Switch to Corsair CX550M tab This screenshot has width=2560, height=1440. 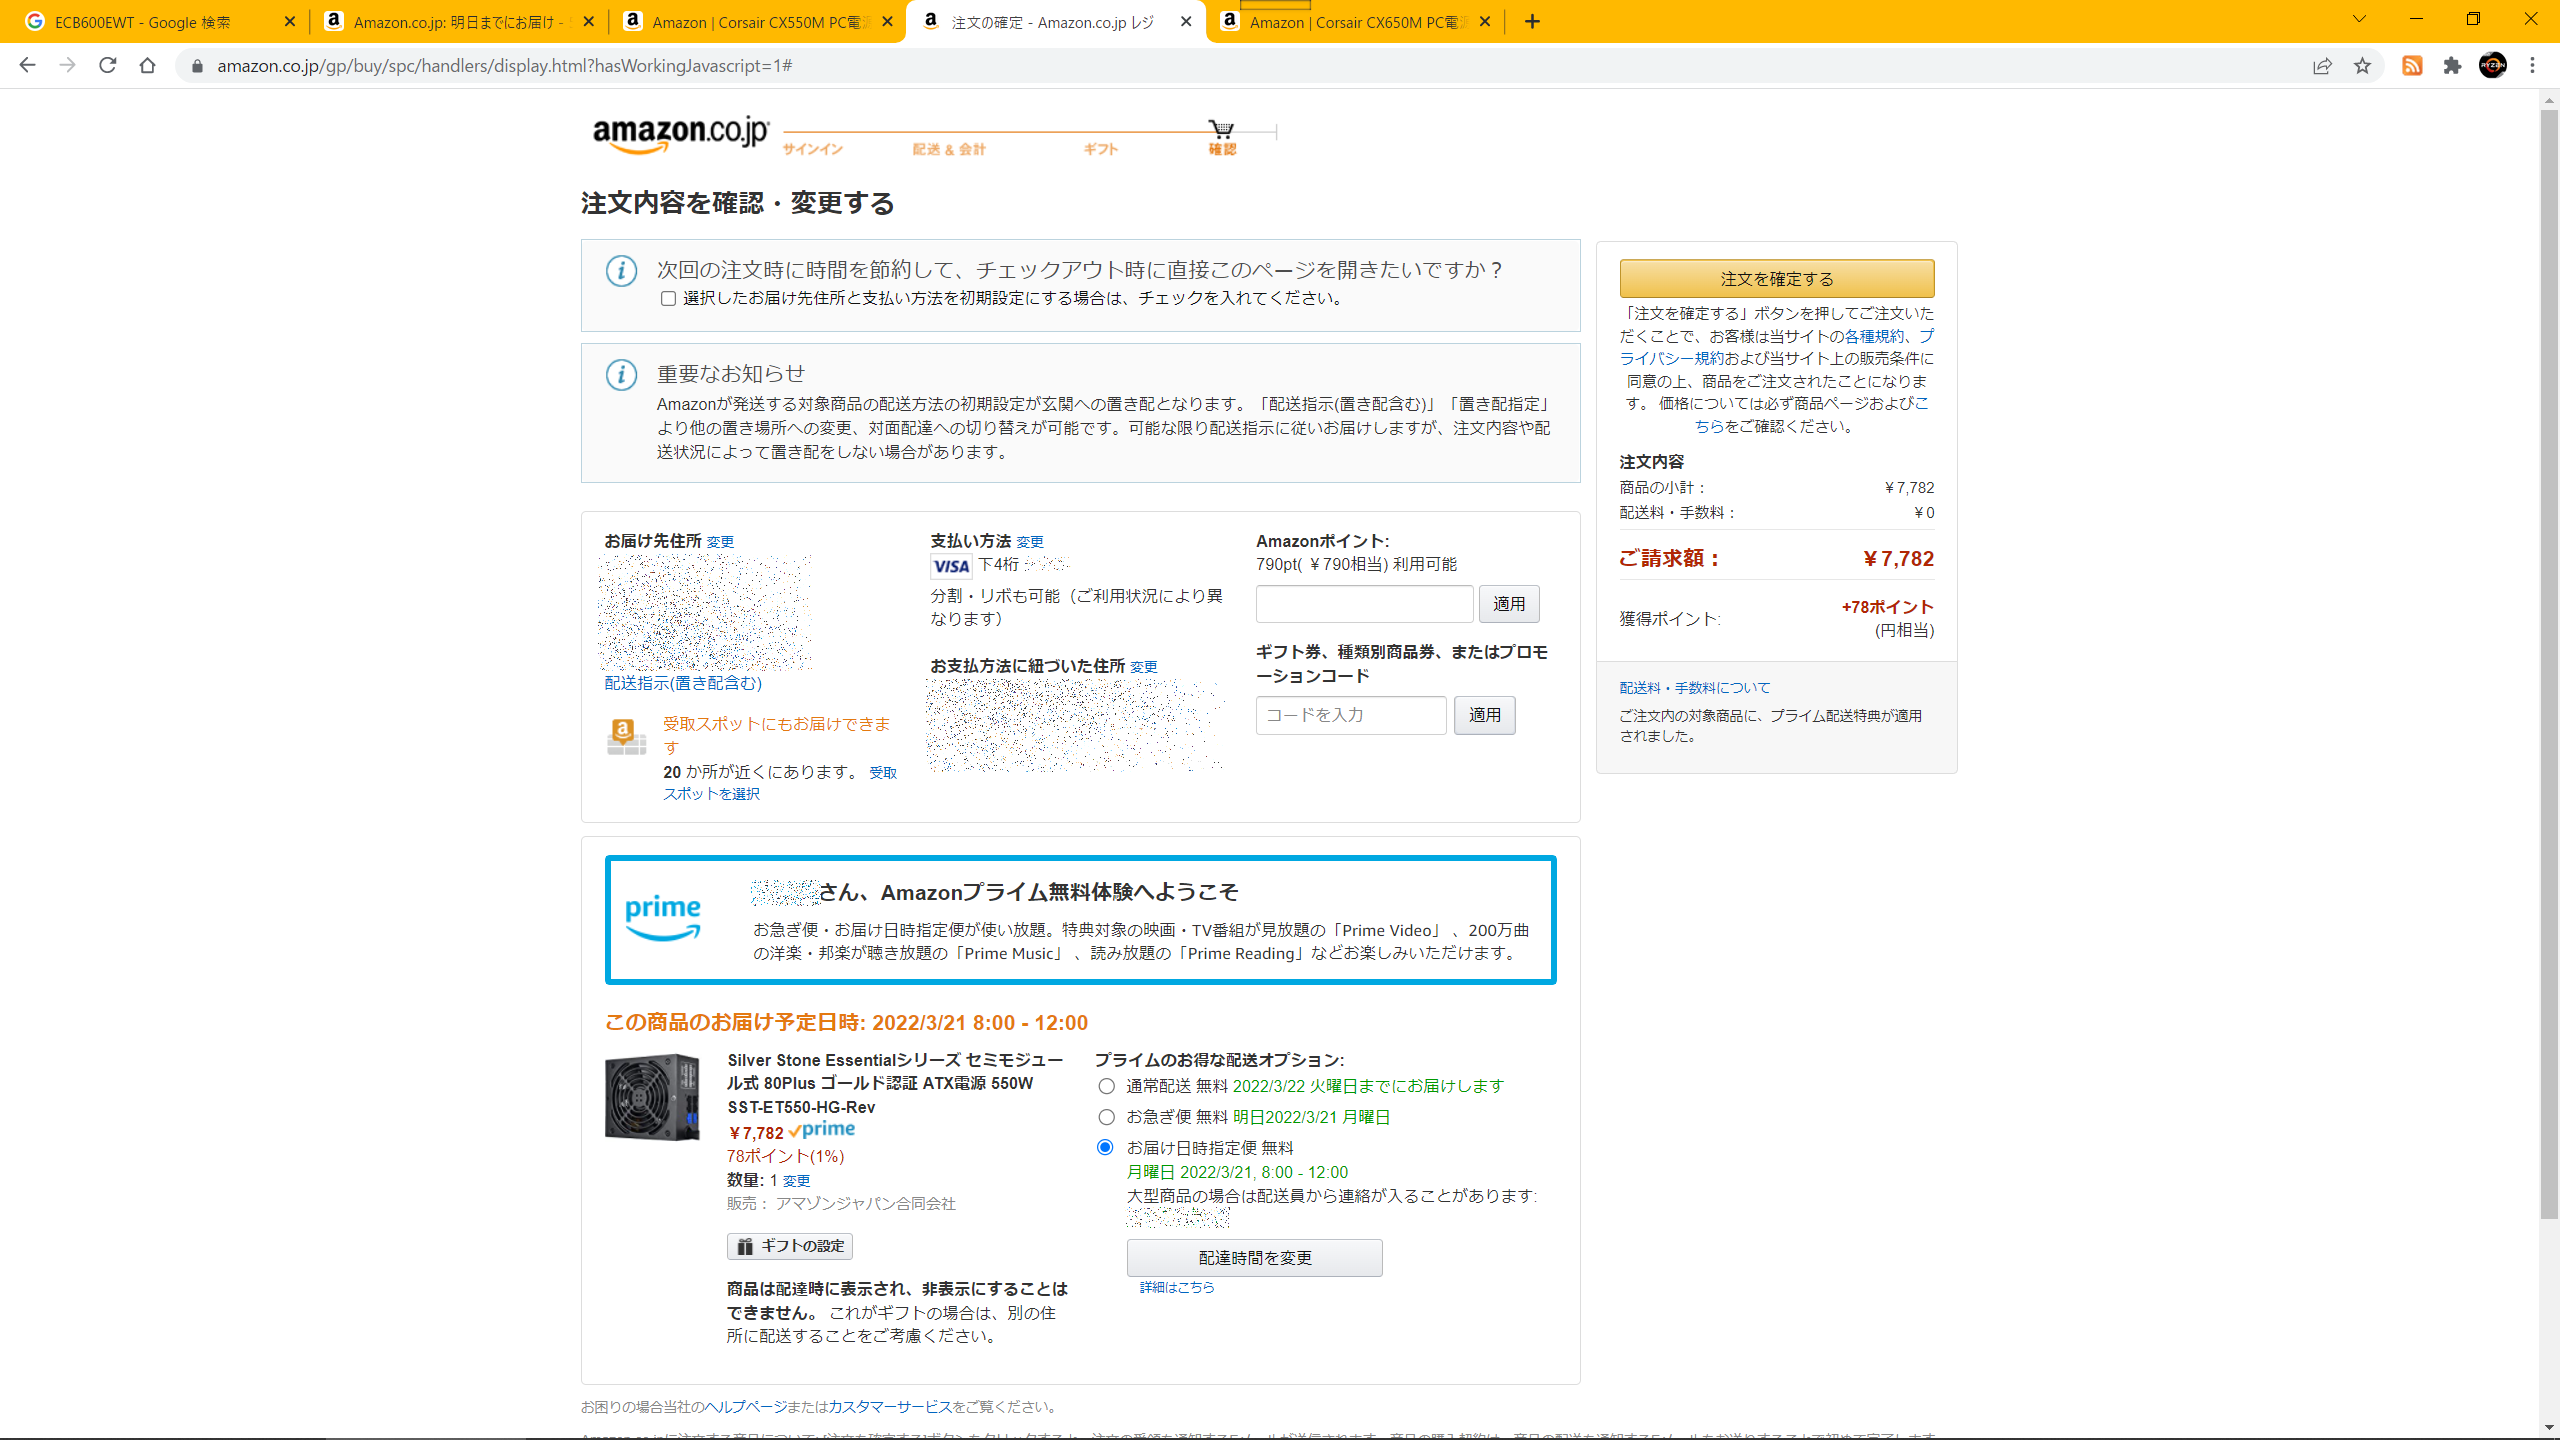[x=758, y=22]
